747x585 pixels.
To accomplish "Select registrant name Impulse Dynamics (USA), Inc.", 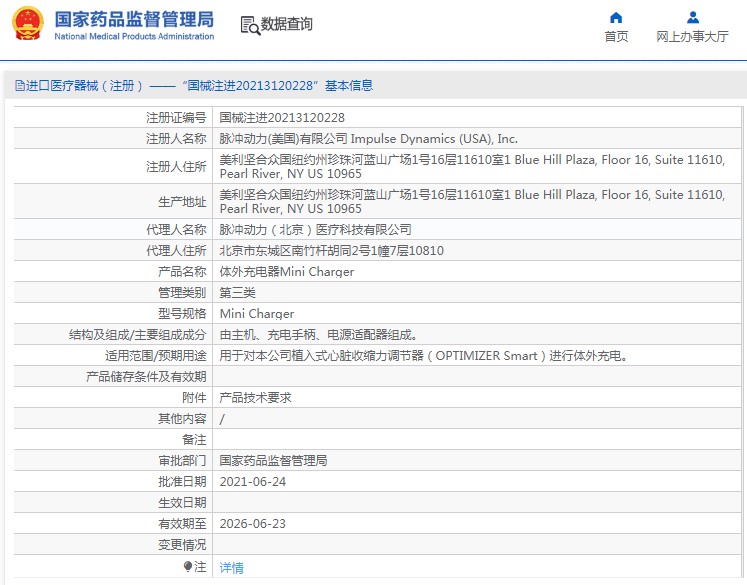I will click(x=434, y=139).
